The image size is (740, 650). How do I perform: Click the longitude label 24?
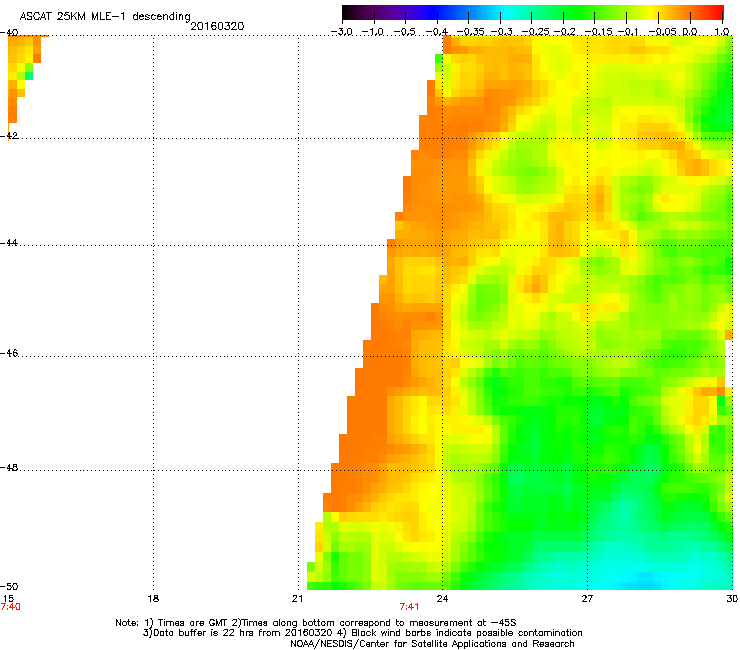point(442,599)
